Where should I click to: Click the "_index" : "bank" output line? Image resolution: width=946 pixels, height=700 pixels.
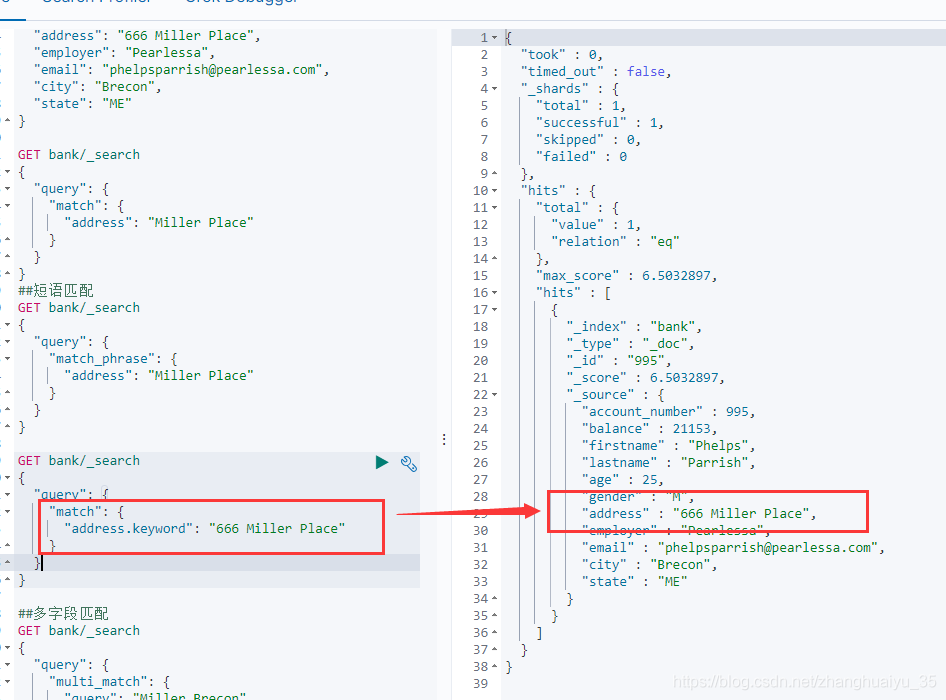[633, 326]
